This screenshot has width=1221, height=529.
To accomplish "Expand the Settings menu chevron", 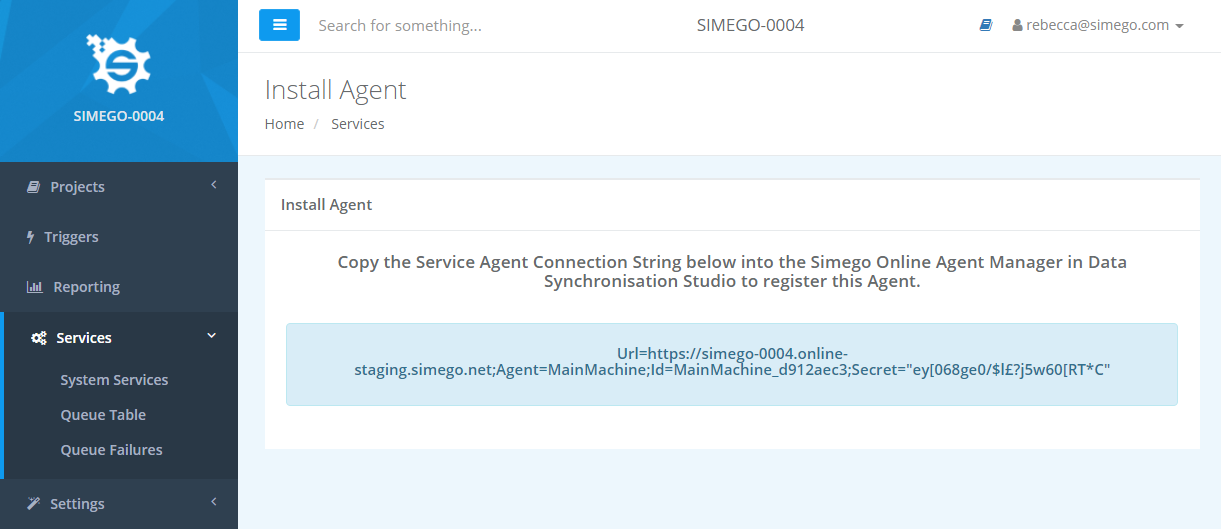I will (x=213, y=503).
